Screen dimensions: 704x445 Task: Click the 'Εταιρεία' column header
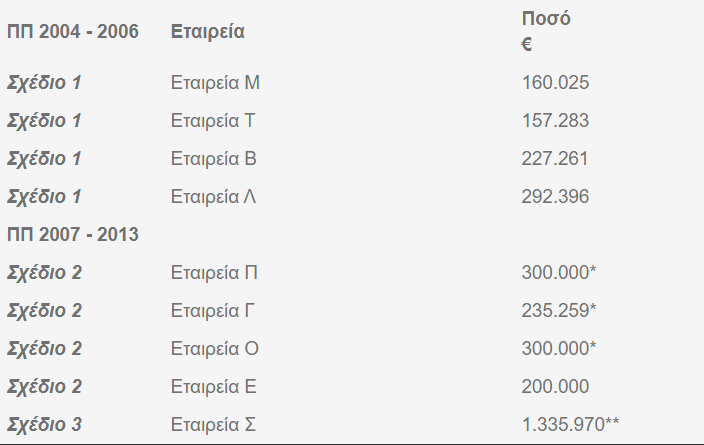(207, 32)
